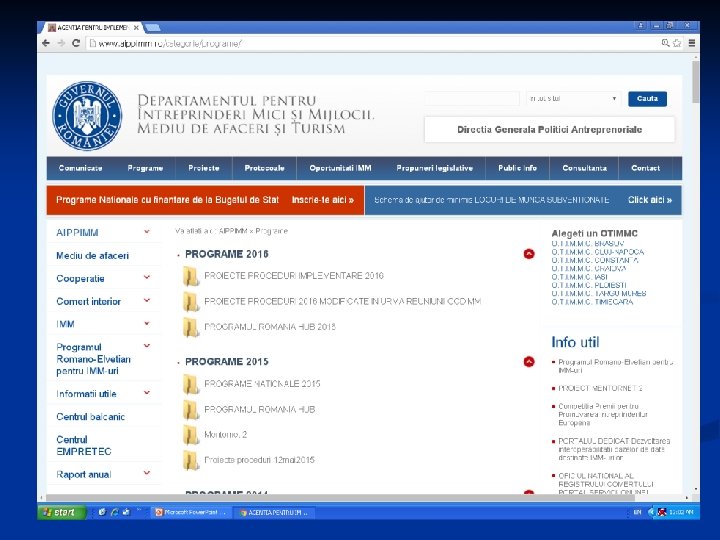Open the Contact menu item
The height and width of the screenshot is (540, 720).
pyautogui.click(x=646, y=168)
